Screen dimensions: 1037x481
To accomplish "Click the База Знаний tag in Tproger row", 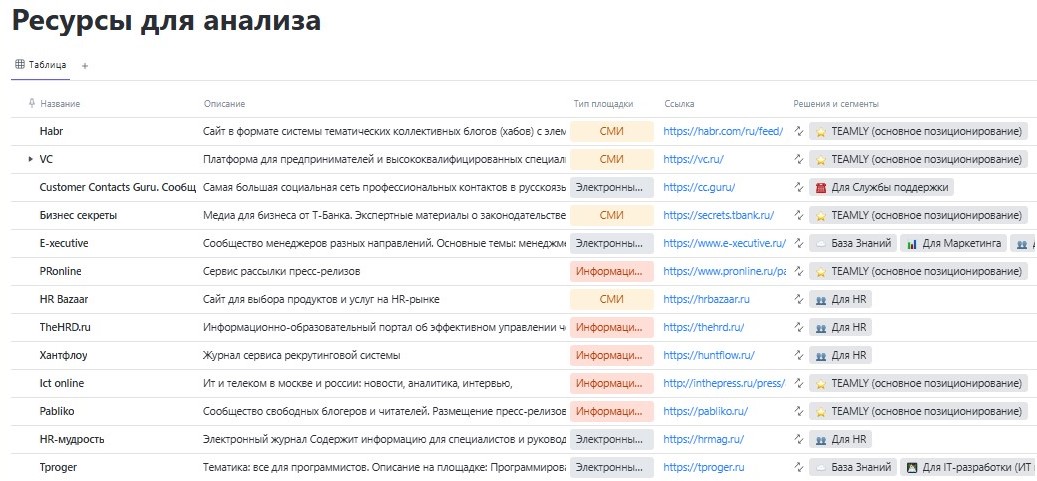I will coord(853,467).
